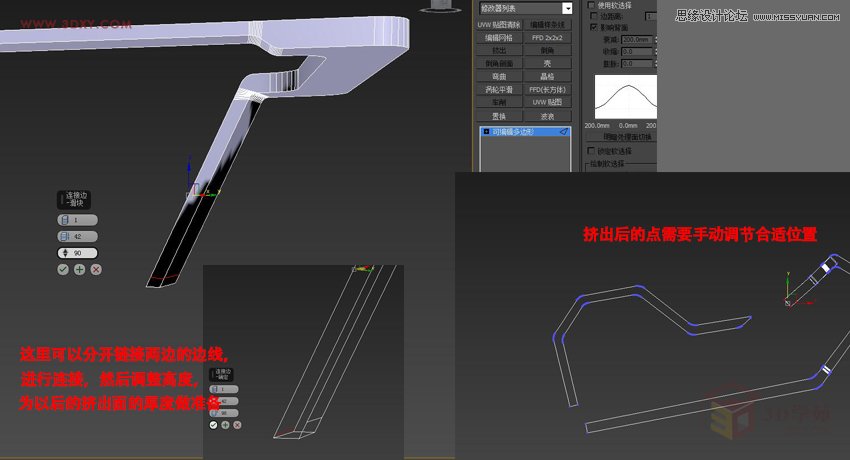The image size is (850, 460).
Task: Click the 编辑网格 modifier button
Action: pos(499,38)
